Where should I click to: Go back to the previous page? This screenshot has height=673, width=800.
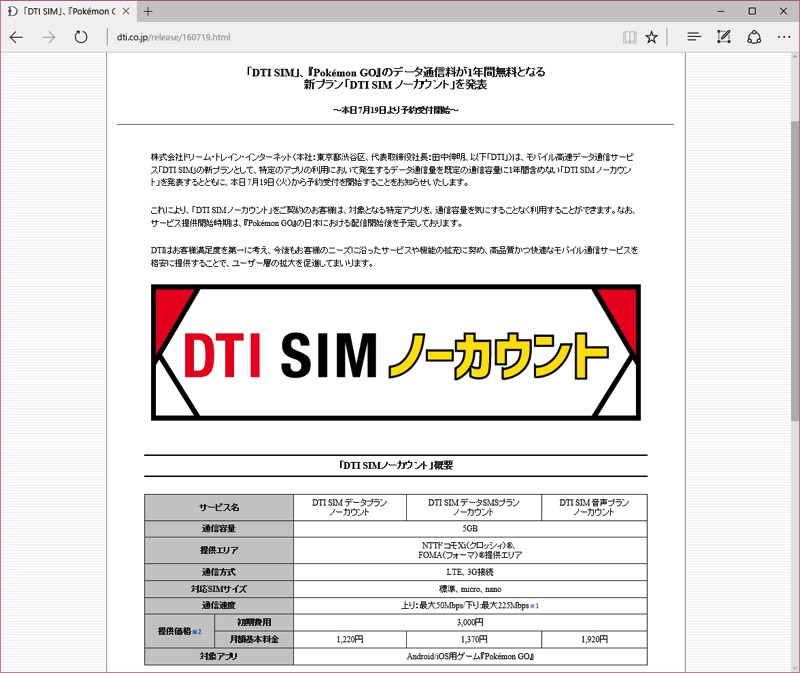(16, 37)
